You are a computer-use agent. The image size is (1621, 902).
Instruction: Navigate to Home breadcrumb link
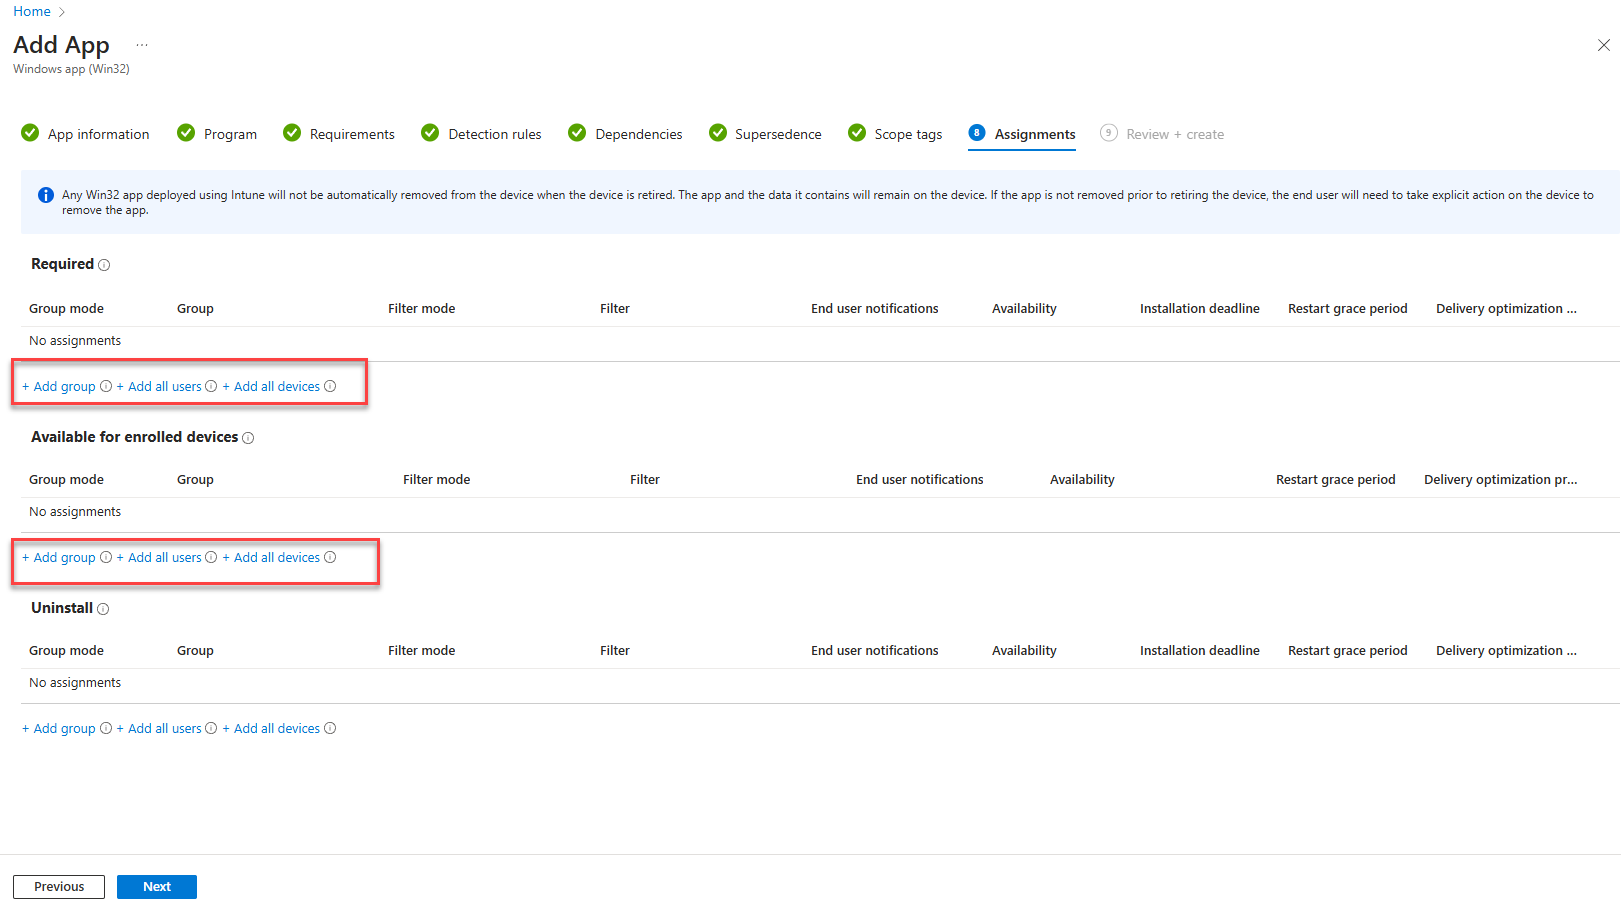32,12
